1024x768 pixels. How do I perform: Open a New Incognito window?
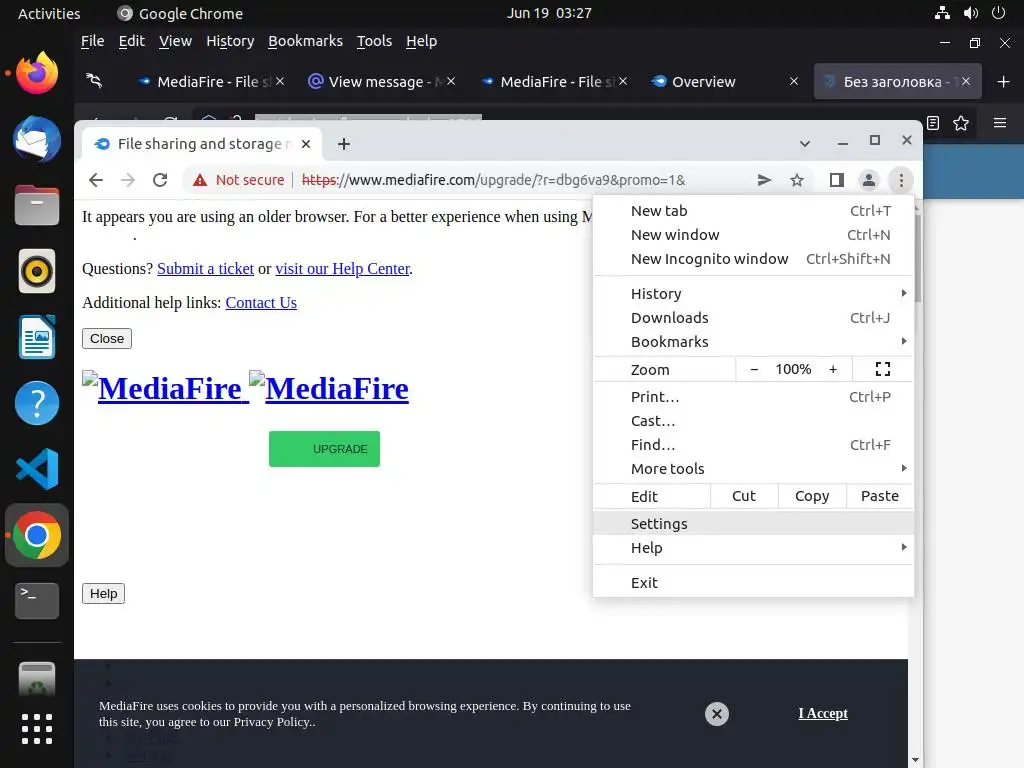point(753,259)
